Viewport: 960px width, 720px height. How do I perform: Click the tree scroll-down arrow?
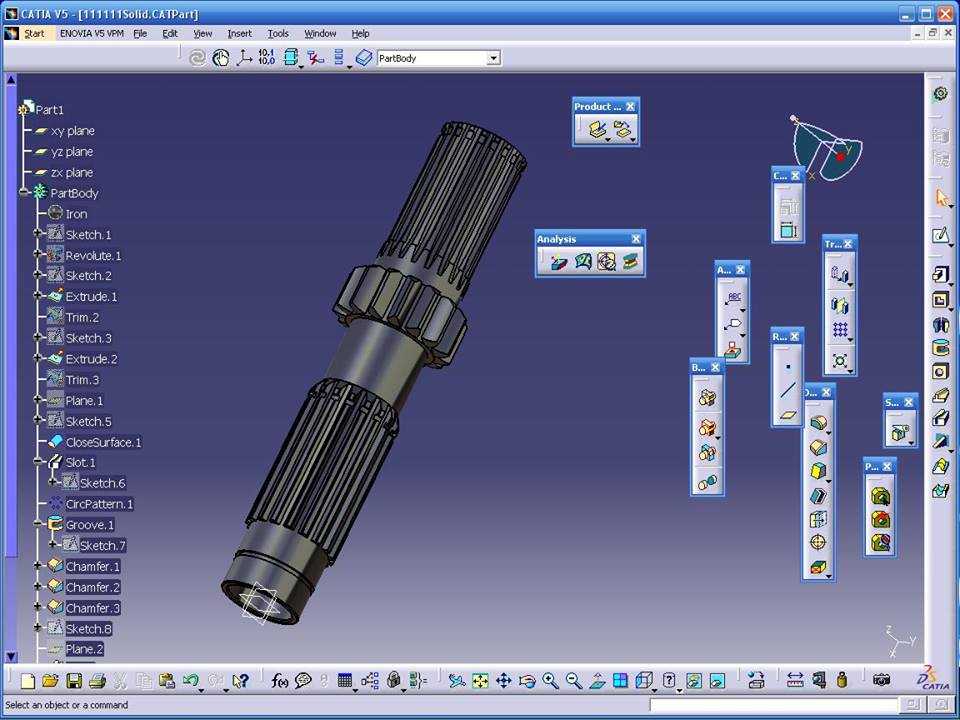(x=10, y=656)
